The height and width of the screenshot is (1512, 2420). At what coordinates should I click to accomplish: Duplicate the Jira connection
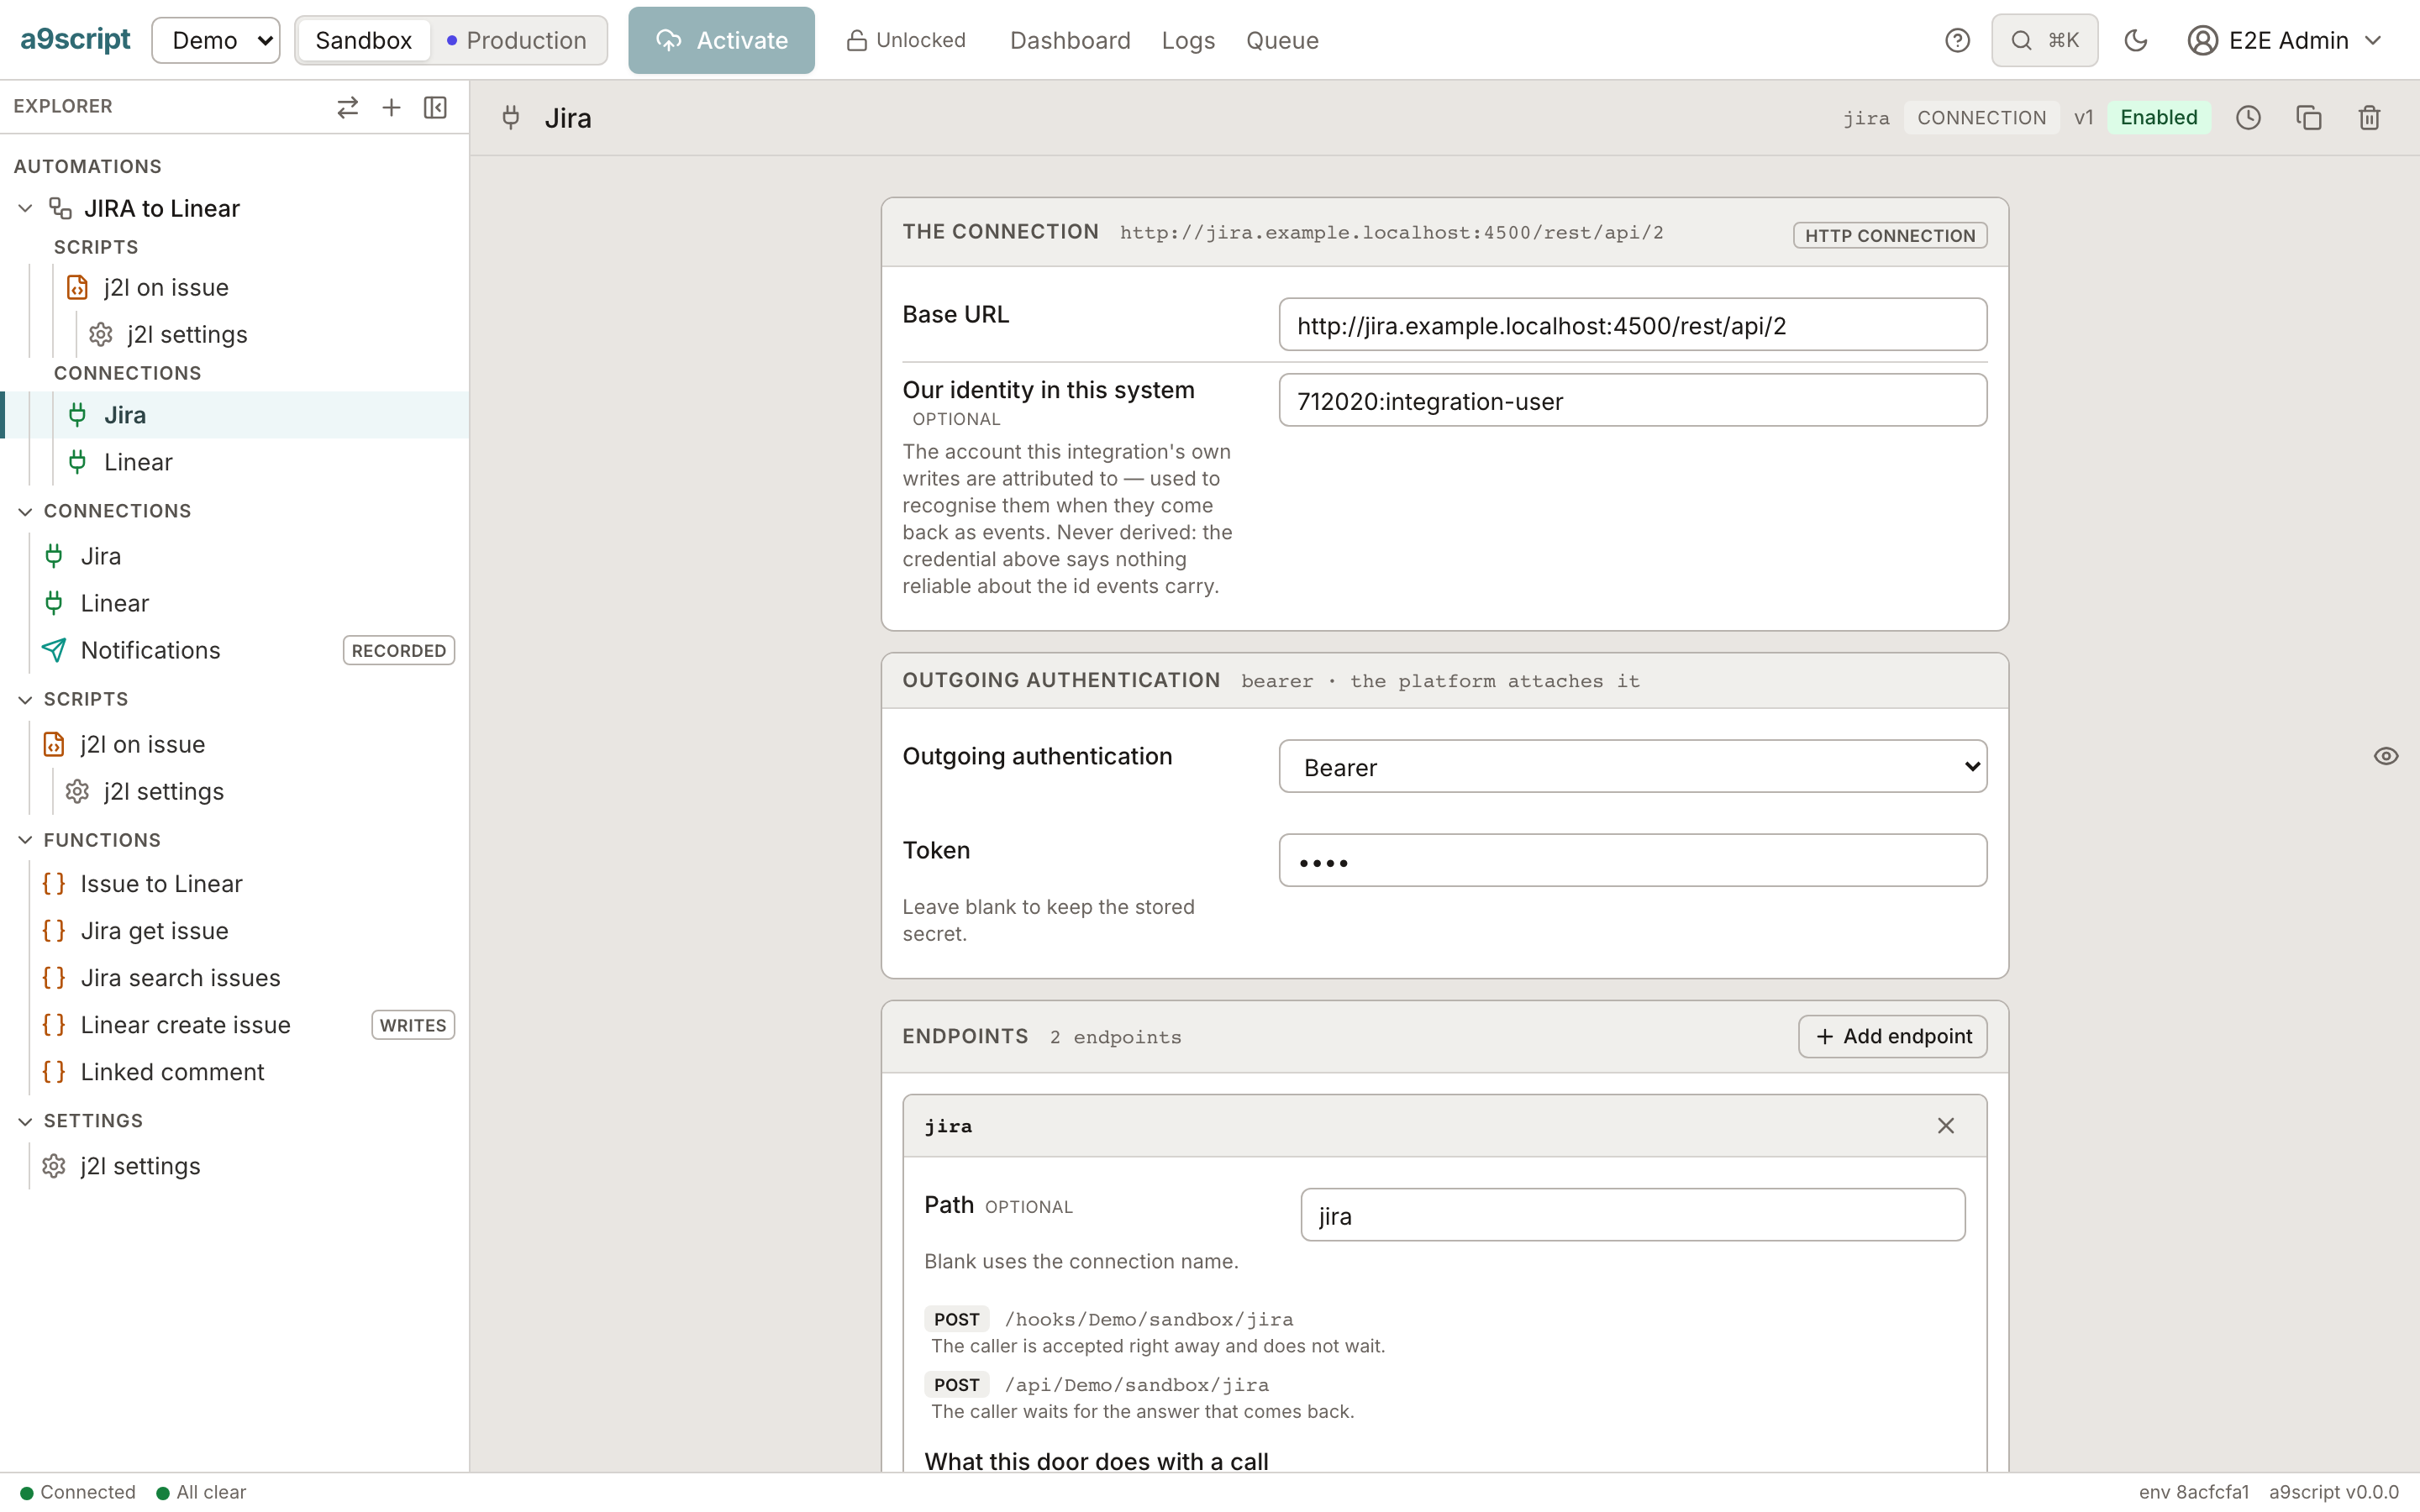click(2308, 118)
